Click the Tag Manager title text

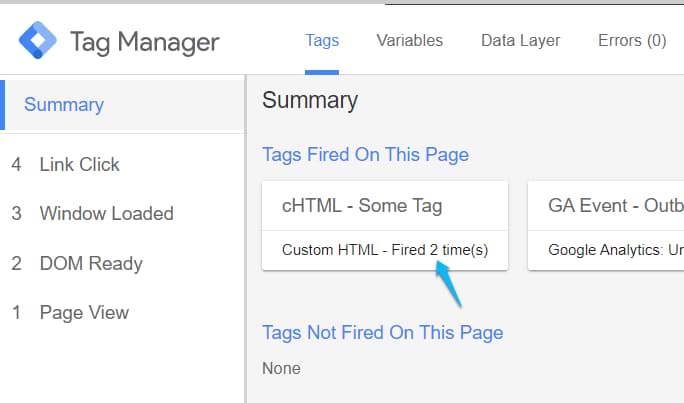tap(144, 42)
